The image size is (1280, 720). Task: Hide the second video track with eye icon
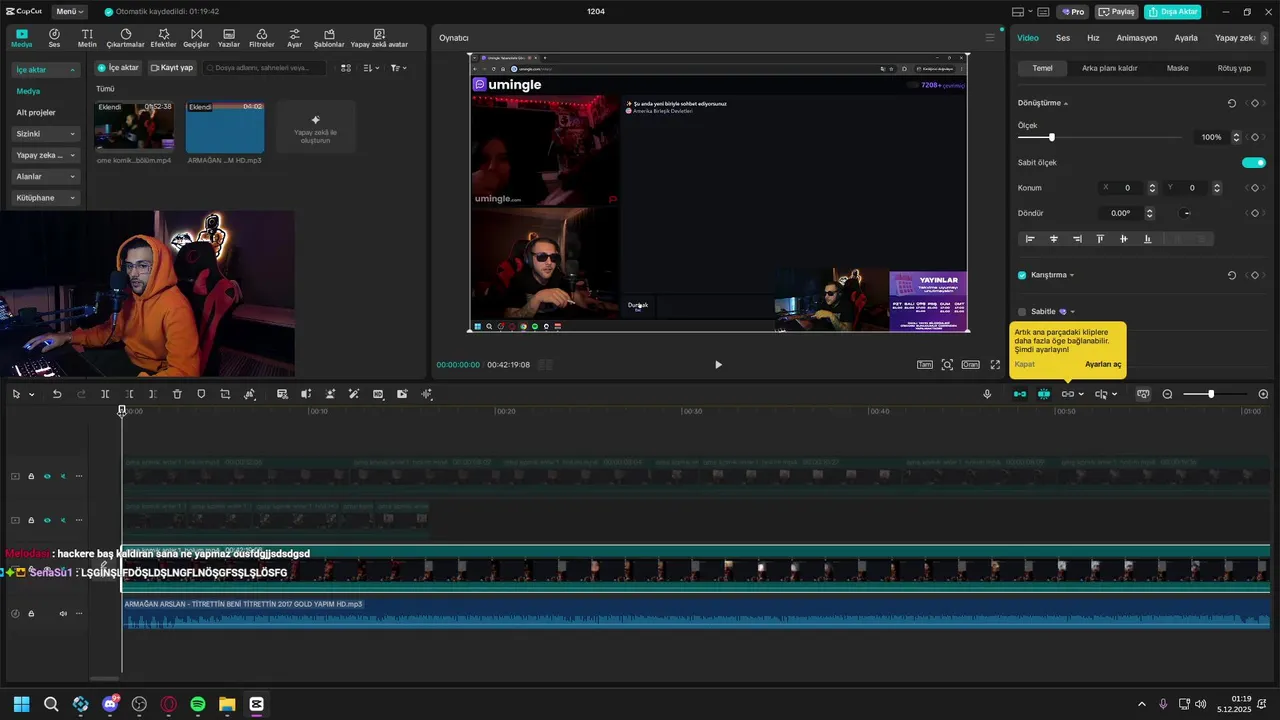point(47,520)
